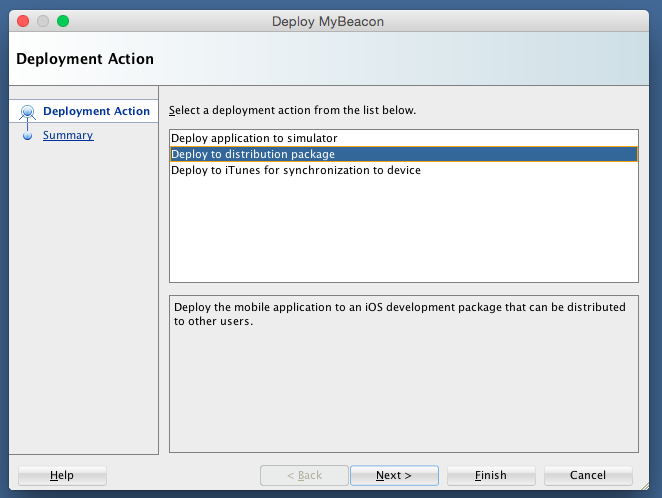Image resolution: width=662 pixels, height=498 pixels.
Task: Select Deploy application to simulator
Action: tap(404, 138)
